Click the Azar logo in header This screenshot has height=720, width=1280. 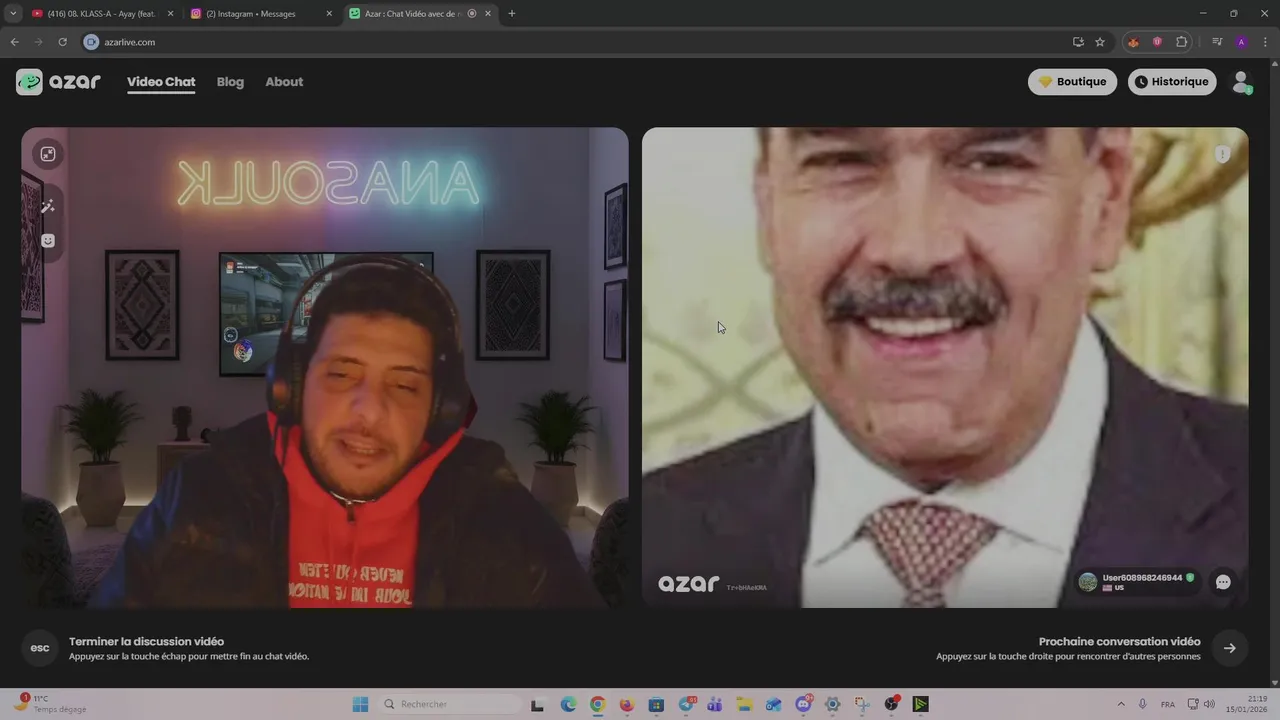click(x=58, y=82)
